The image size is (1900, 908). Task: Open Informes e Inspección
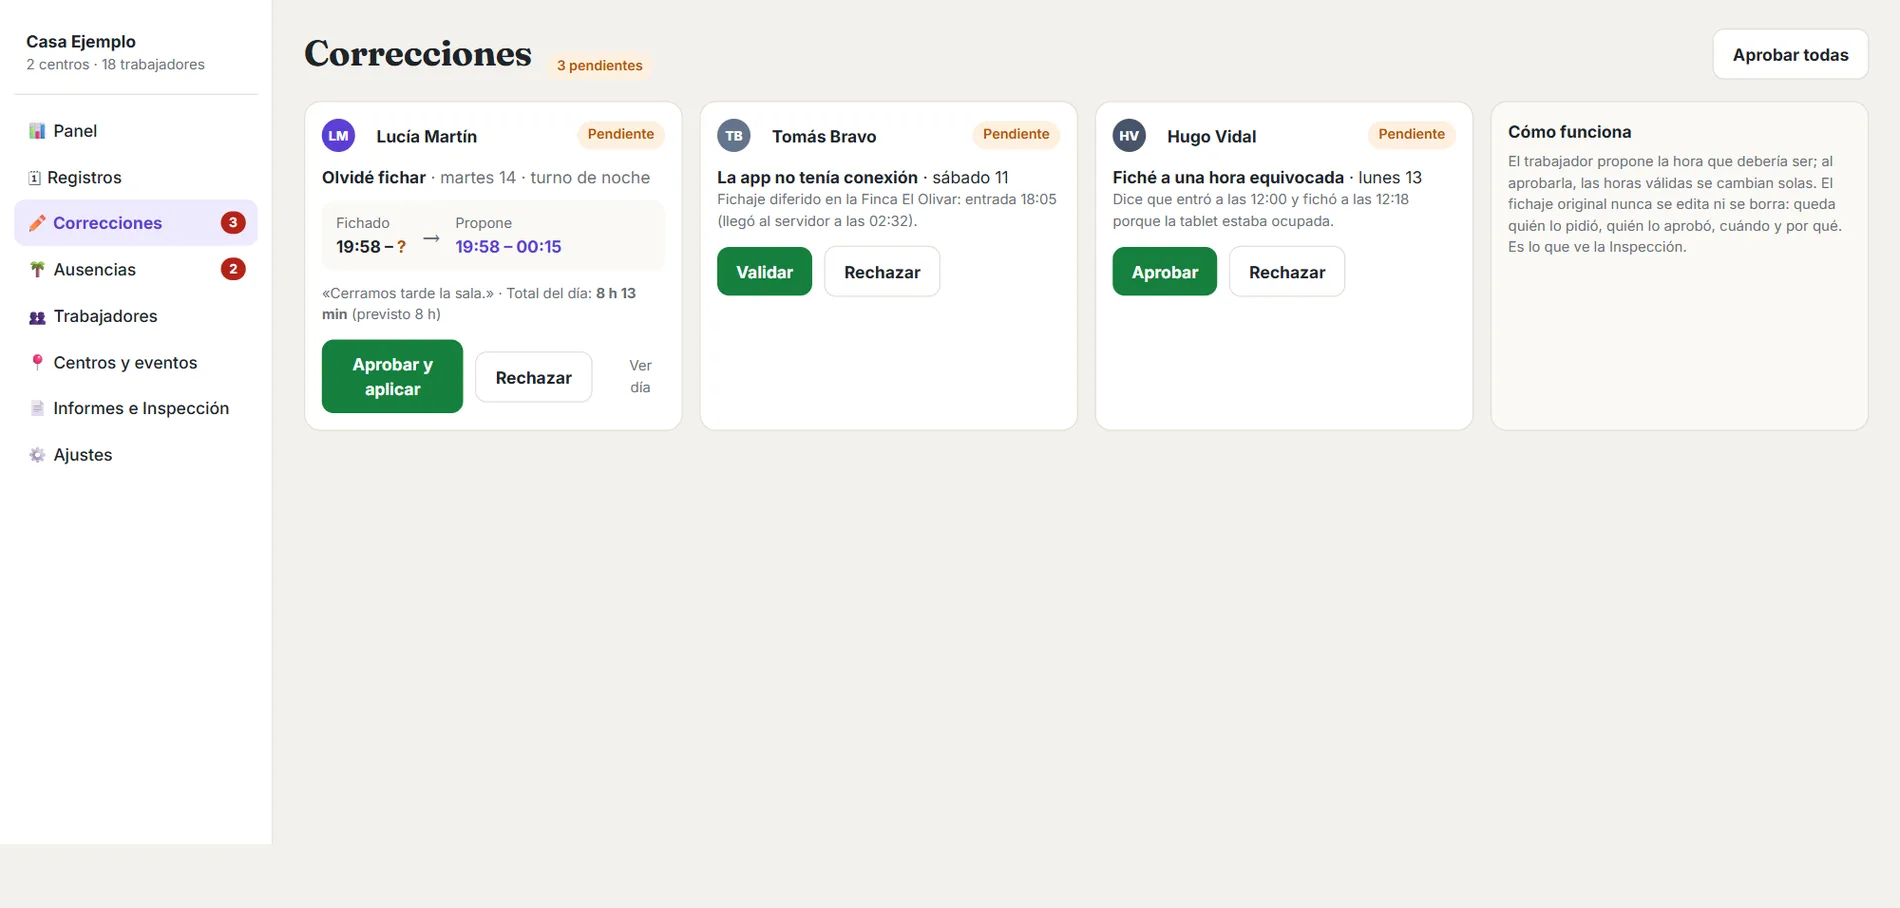(x=136, y=408)
